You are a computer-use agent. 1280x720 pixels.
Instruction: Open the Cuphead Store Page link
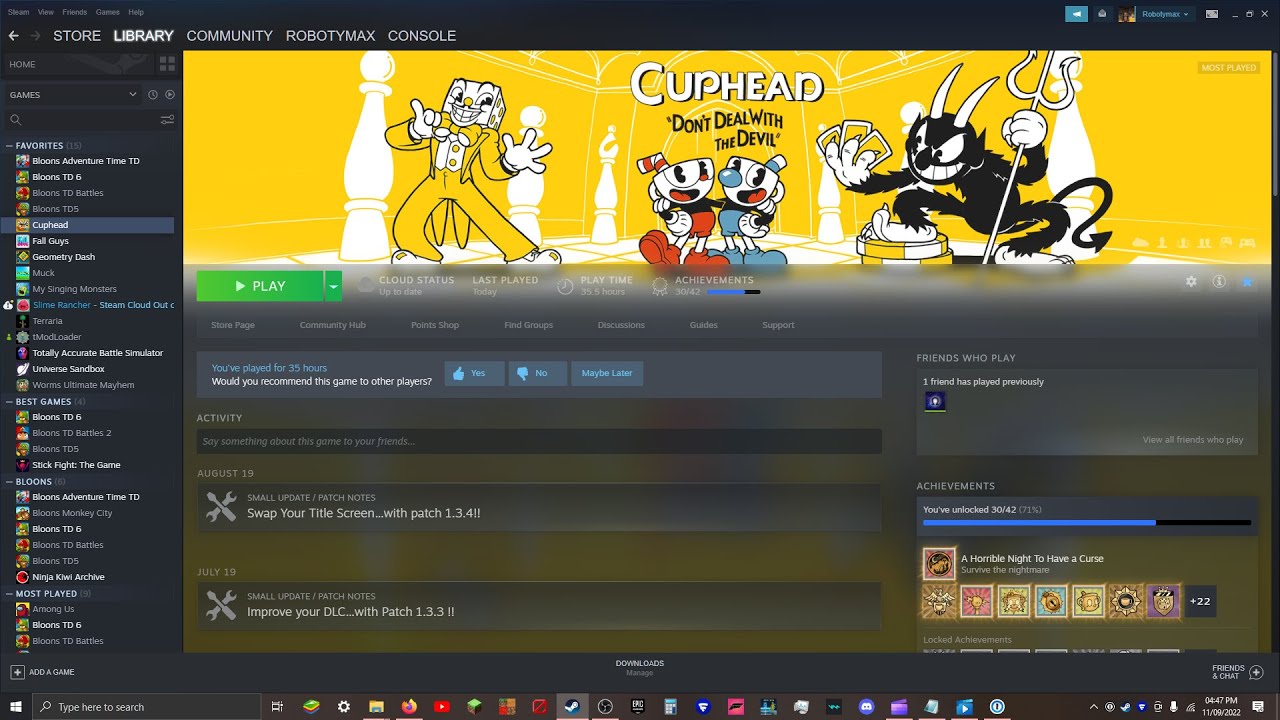point(233,325)
